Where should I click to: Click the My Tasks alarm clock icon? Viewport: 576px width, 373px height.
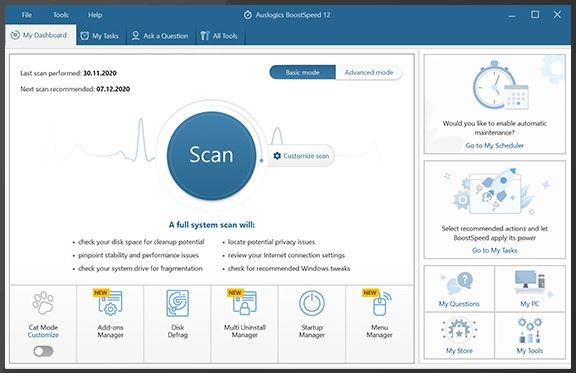[x=84, y=36]
